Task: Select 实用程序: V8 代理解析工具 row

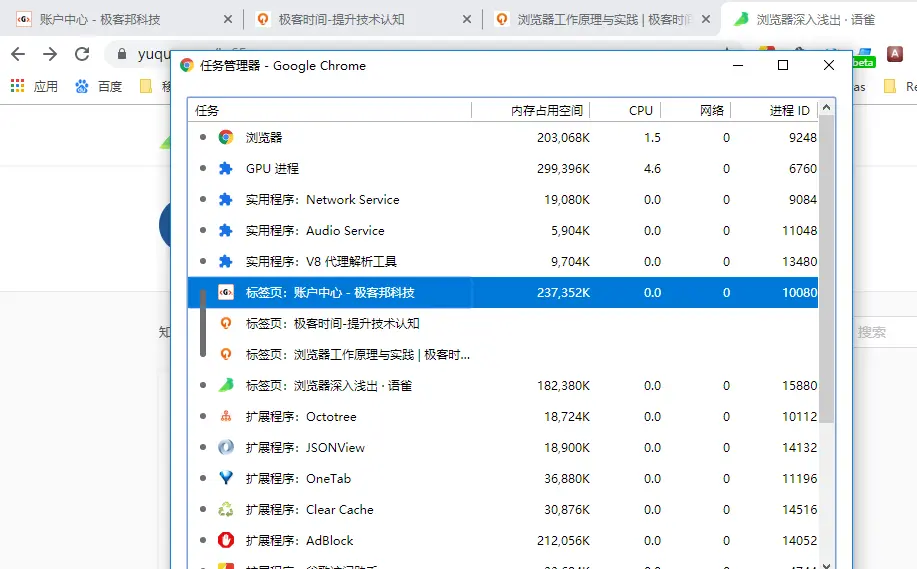Action: coord(503,261)
